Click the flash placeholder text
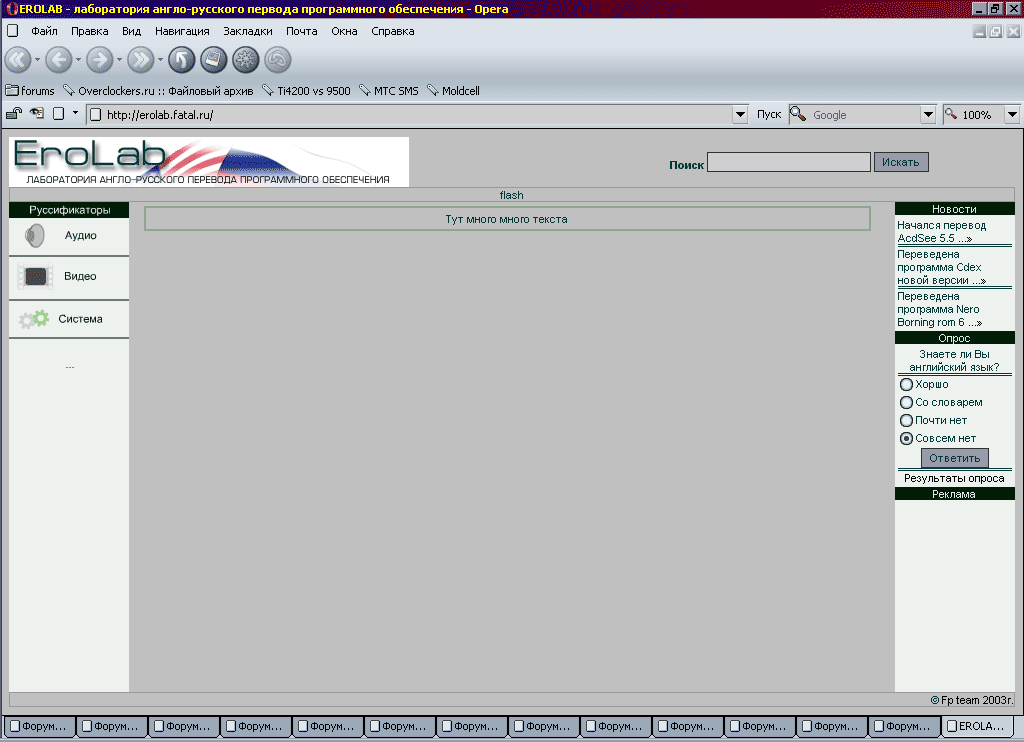Image resolution: width=1024 pixels, height=742 pixels. [511, 195]
